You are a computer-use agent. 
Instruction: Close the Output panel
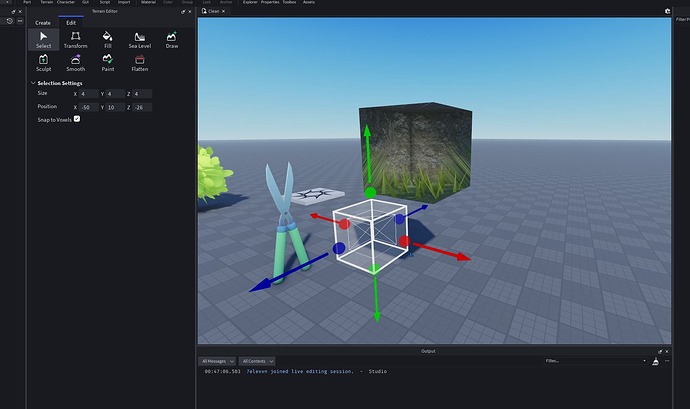tap(667, 351)
